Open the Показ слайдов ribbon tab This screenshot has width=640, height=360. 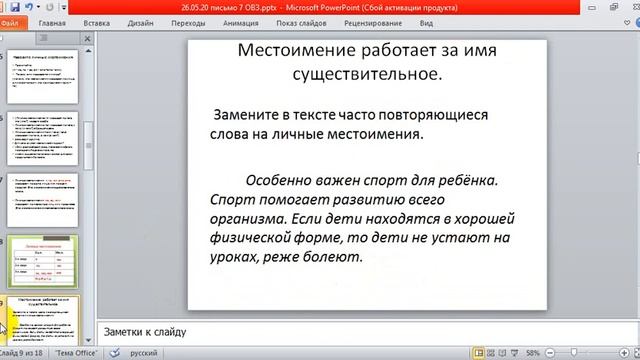click(301, 23)
